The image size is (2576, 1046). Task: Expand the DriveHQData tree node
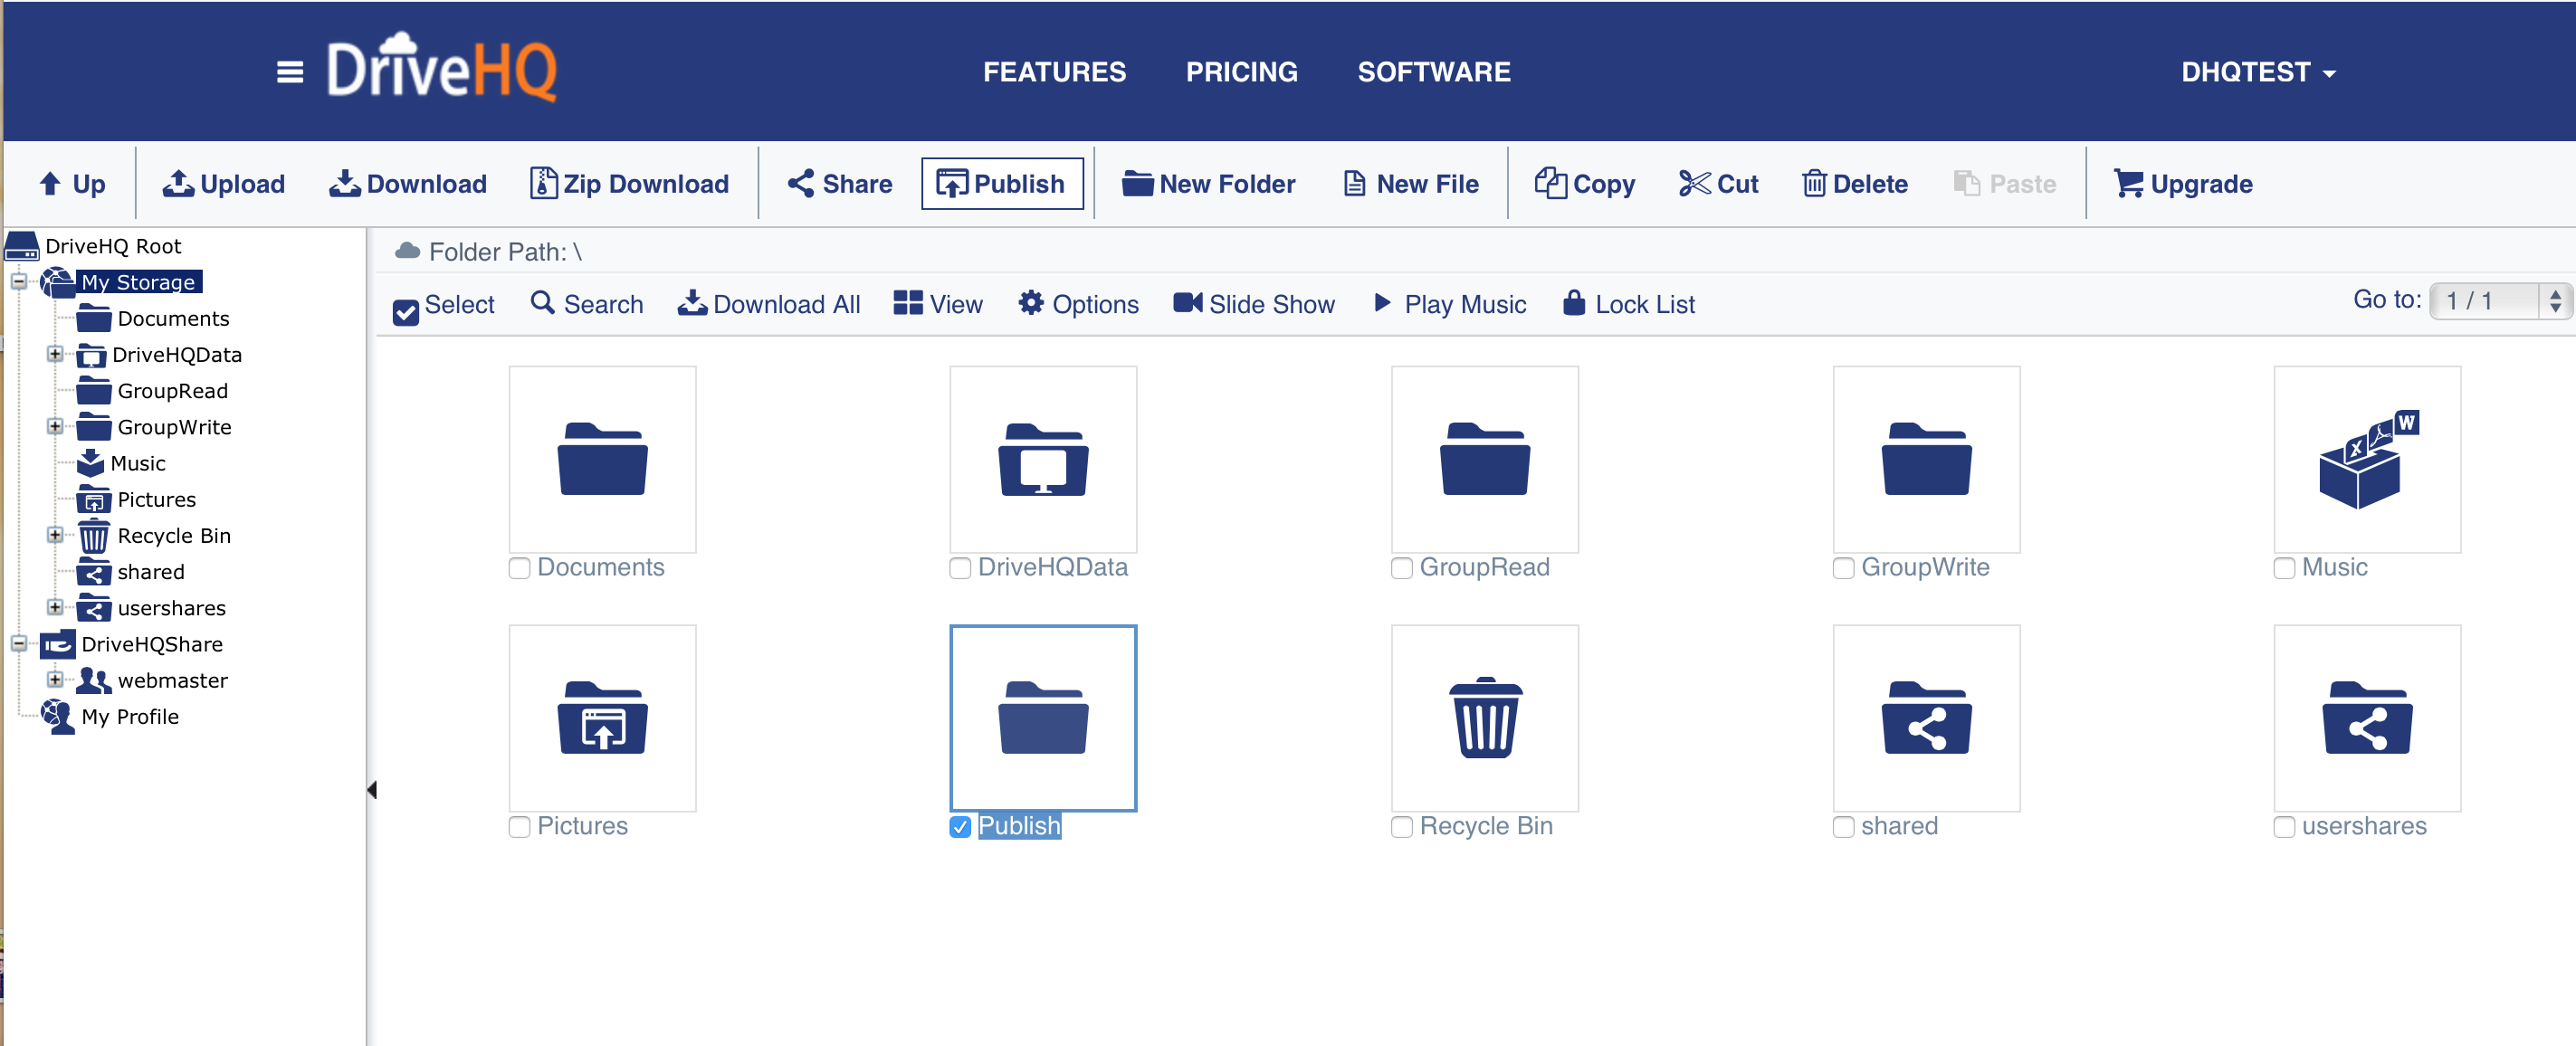click(55, 354)
